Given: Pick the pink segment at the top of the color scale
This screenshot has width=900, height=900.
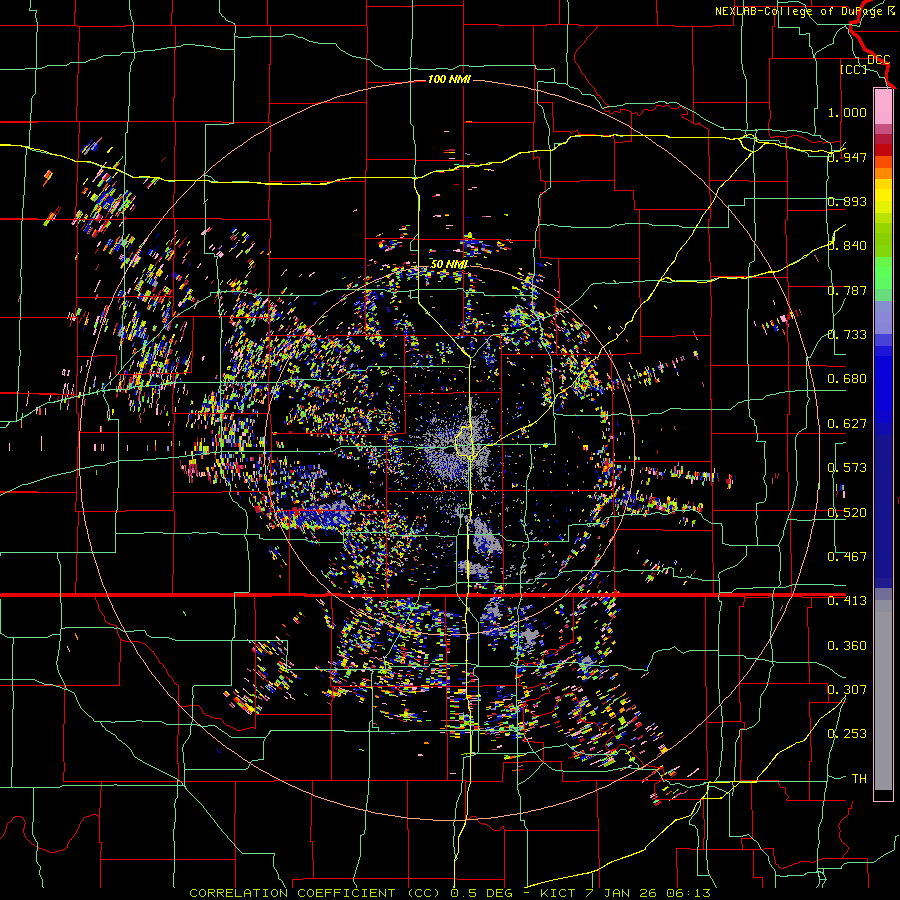Looking at the screenshot, I should (883, 106).
